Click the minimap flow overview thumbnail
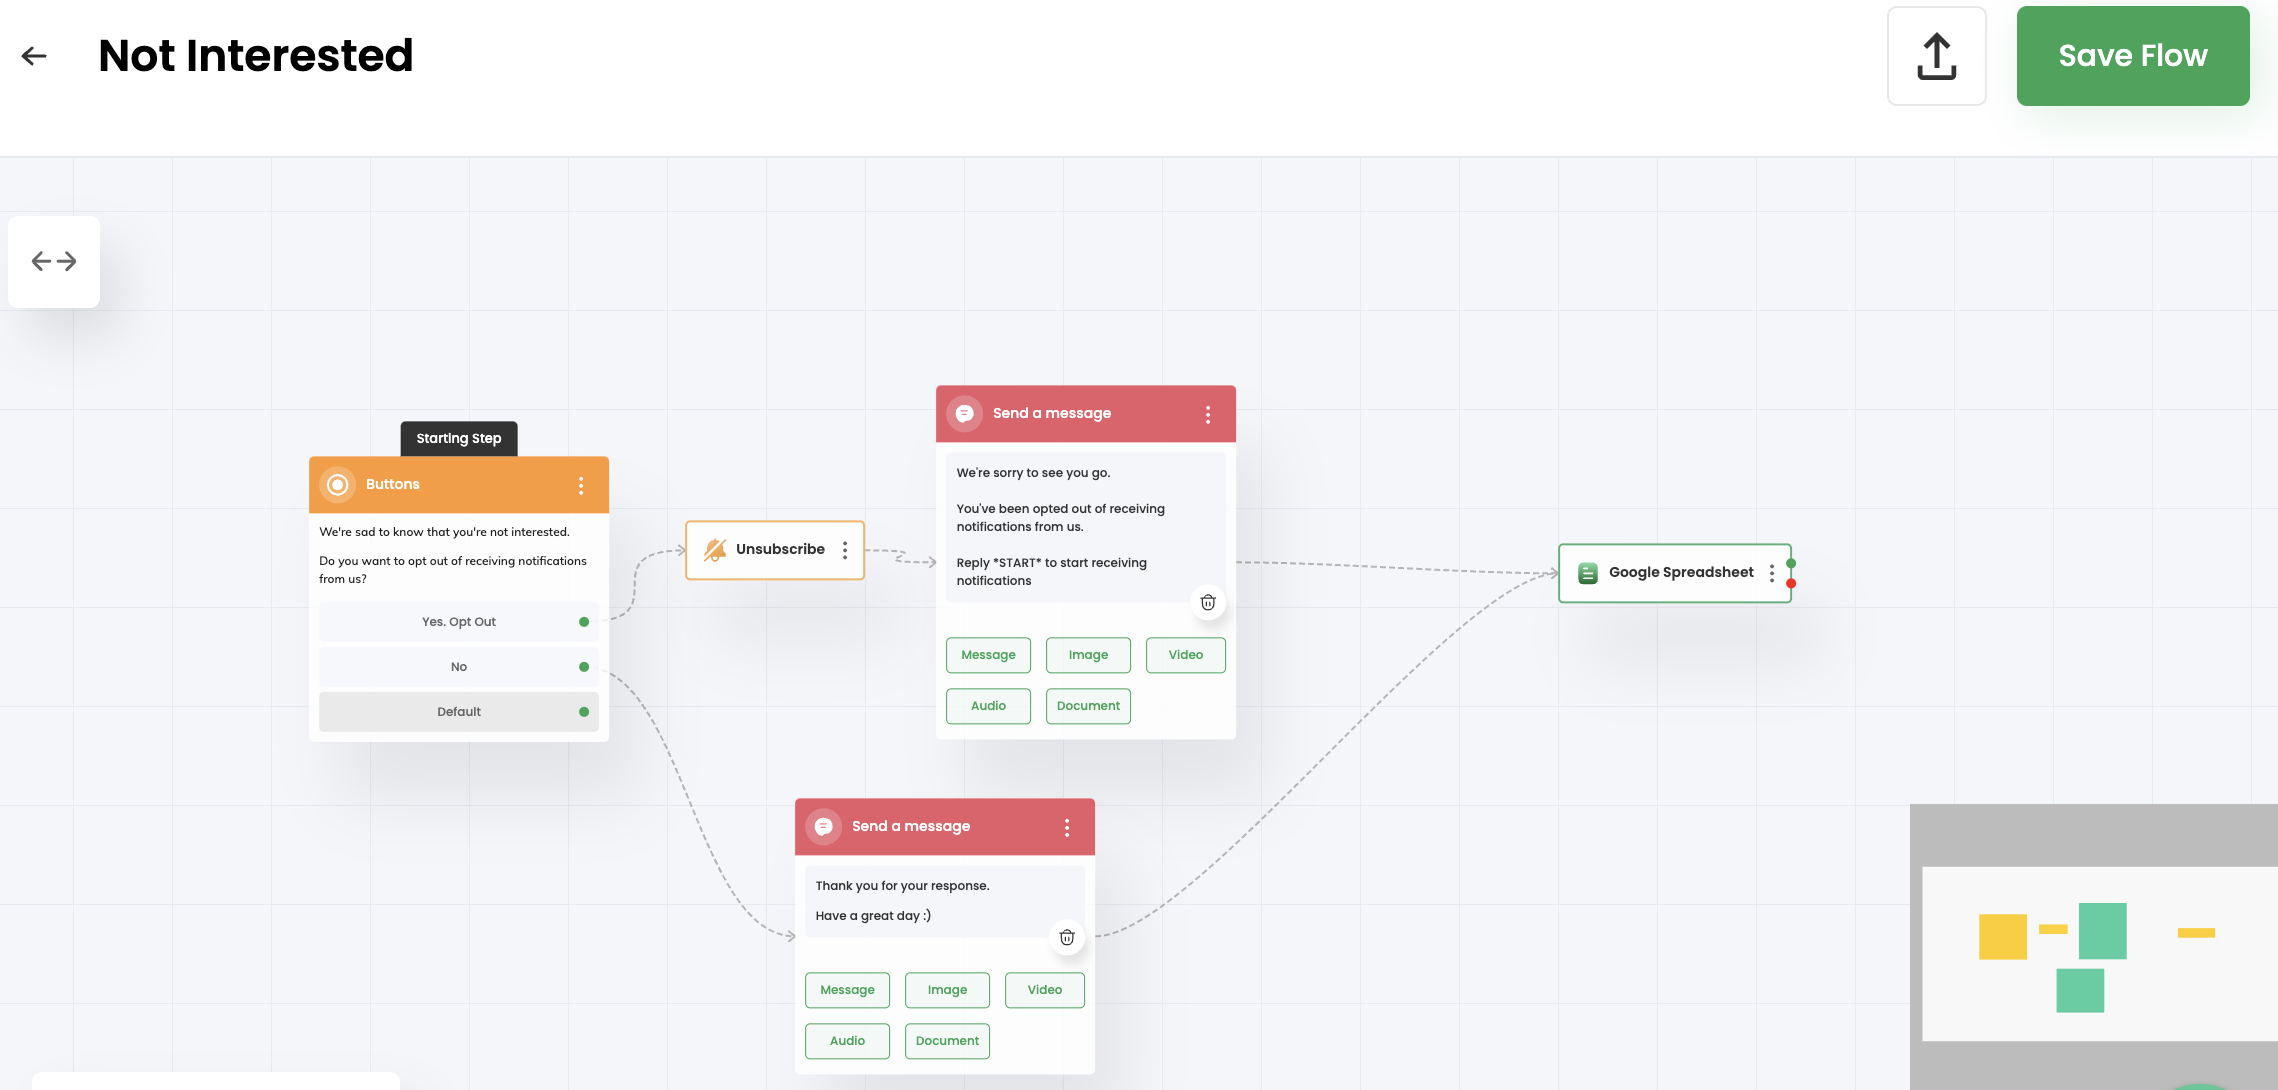 2094,947
